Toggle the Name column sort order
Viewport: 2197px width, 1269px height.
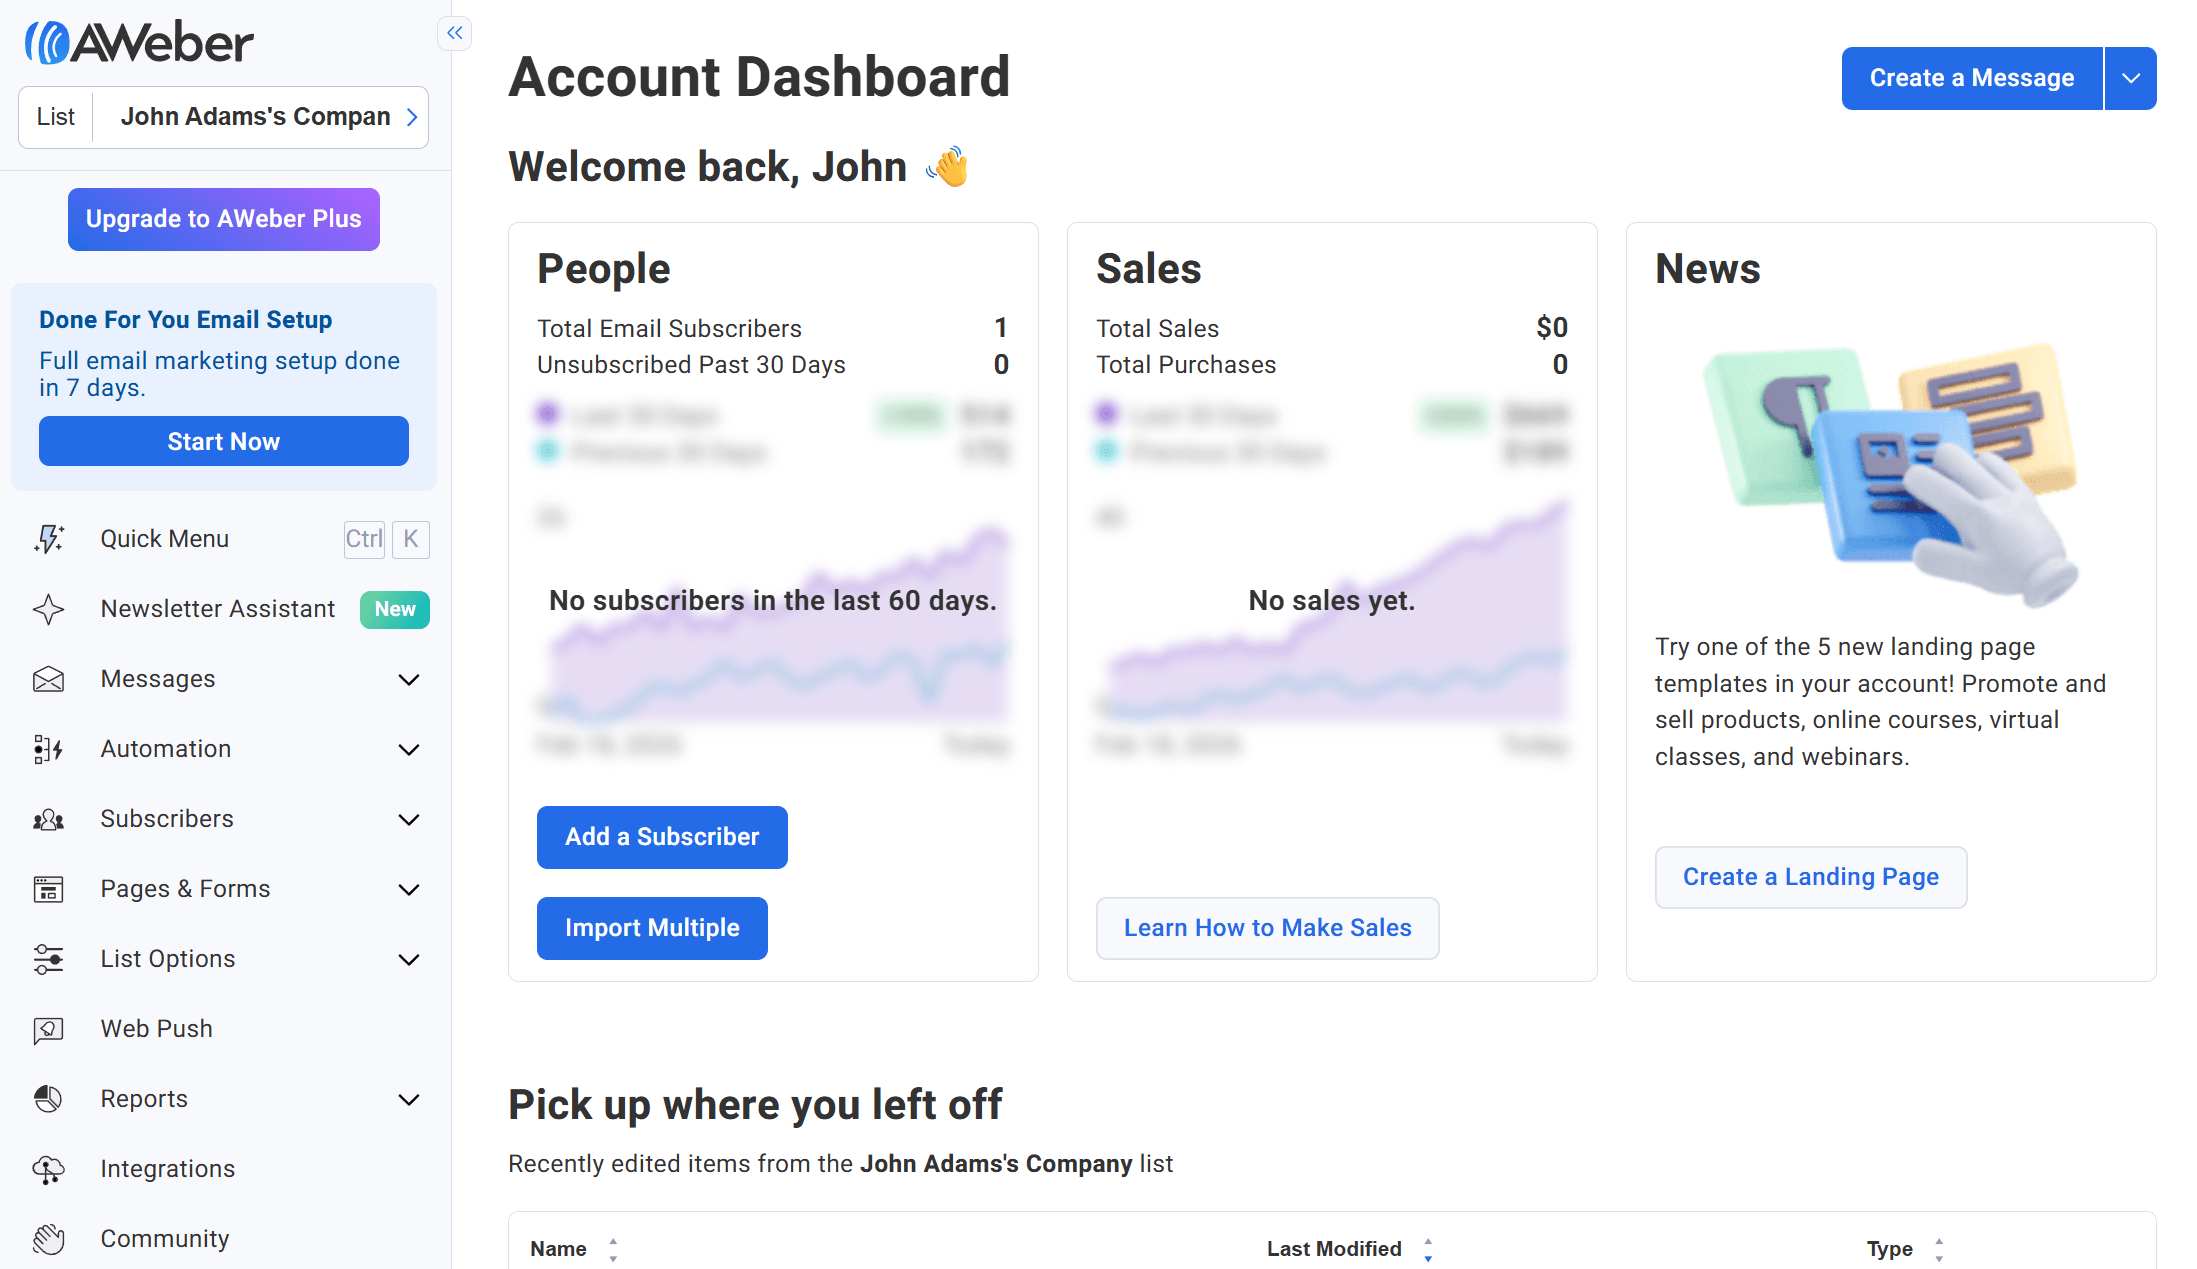click(x=614, y=1248)
